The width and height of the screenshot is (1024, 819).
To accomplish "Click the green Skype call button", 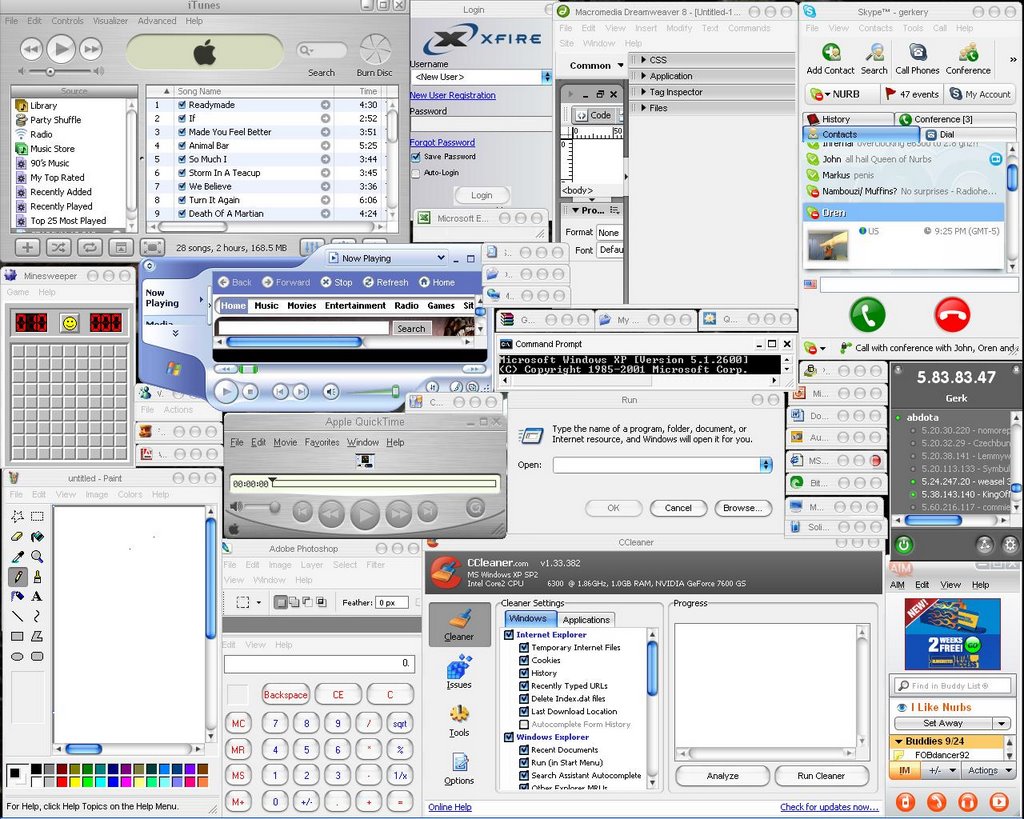I will point(867,315).
